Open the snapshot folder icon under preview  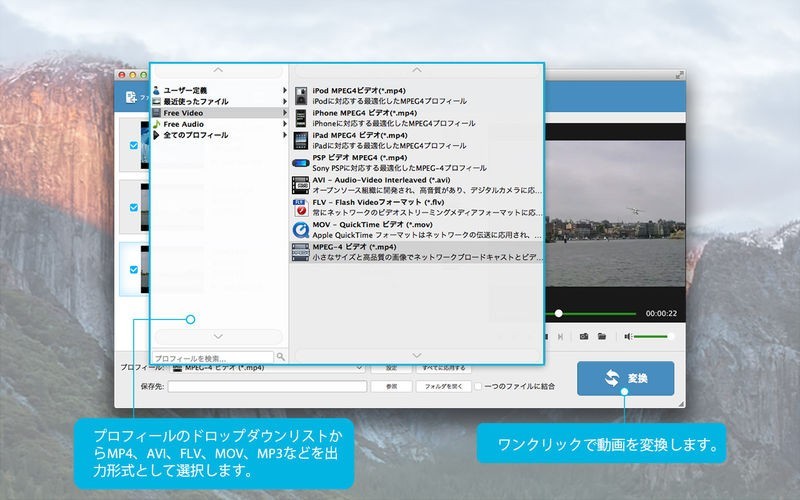pos(602,337)
